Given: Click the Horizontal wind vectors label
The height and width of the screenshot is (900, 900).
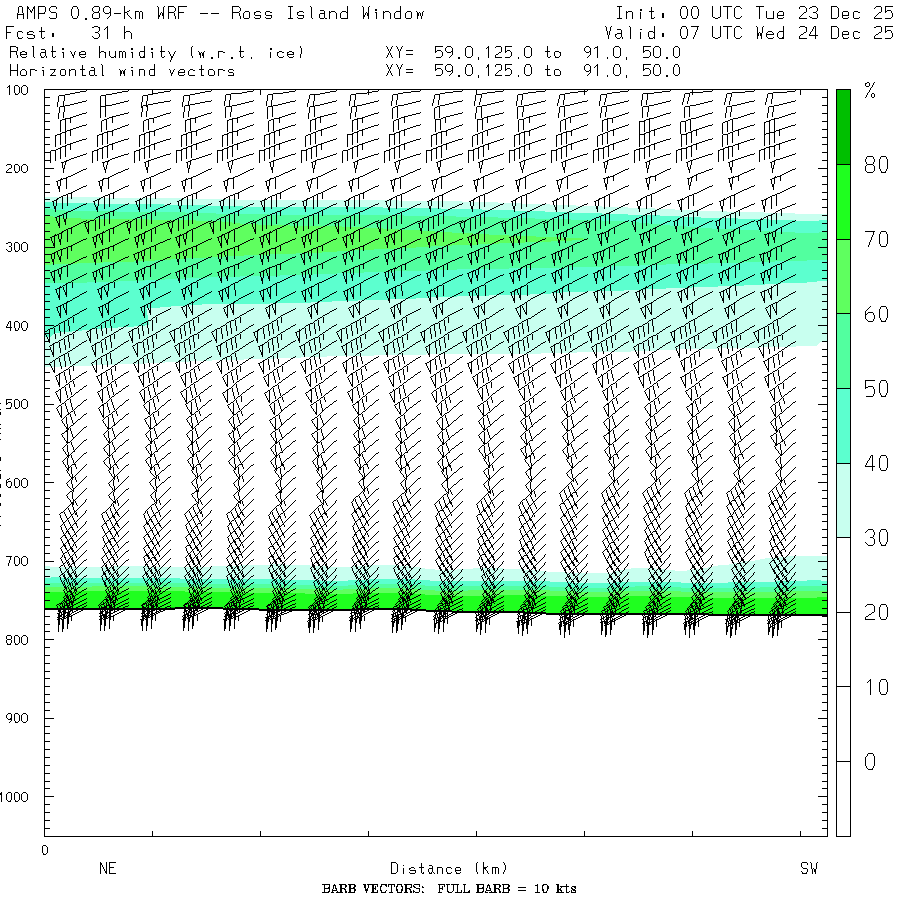Looking at the screenshot, I should pyautogui.click(x=122, y=71).
